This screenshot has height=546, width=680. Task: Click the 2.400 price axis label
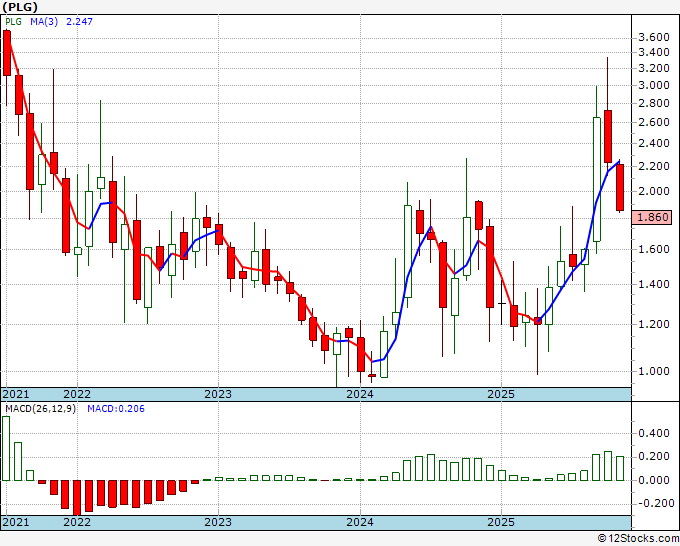coord(654,143)
